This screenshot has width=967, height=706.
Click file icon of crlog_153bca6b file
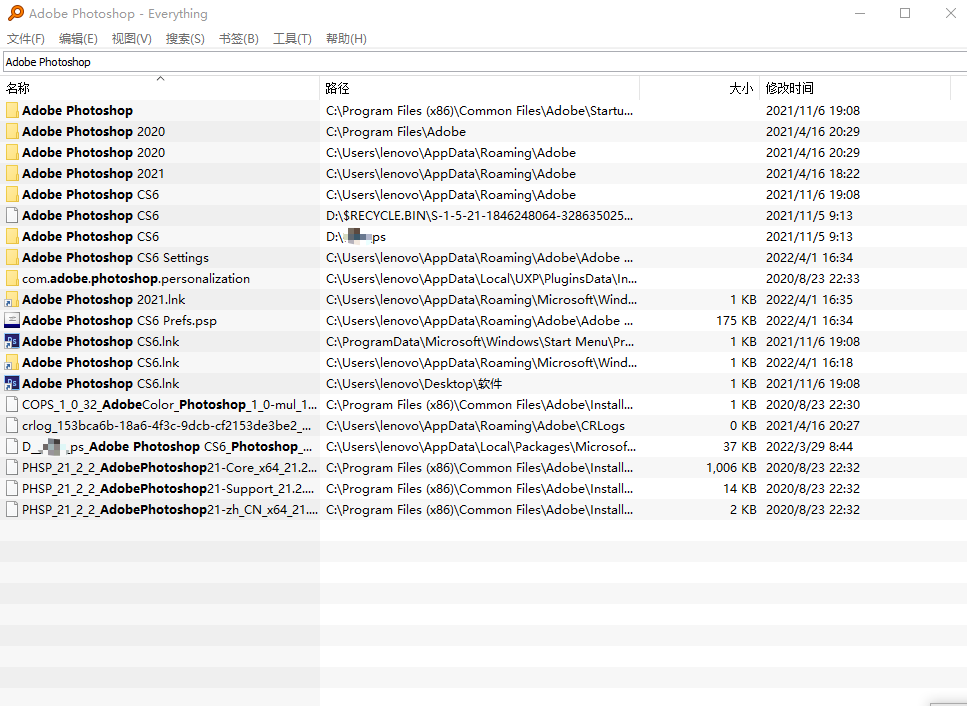click(x=12, y=425)
